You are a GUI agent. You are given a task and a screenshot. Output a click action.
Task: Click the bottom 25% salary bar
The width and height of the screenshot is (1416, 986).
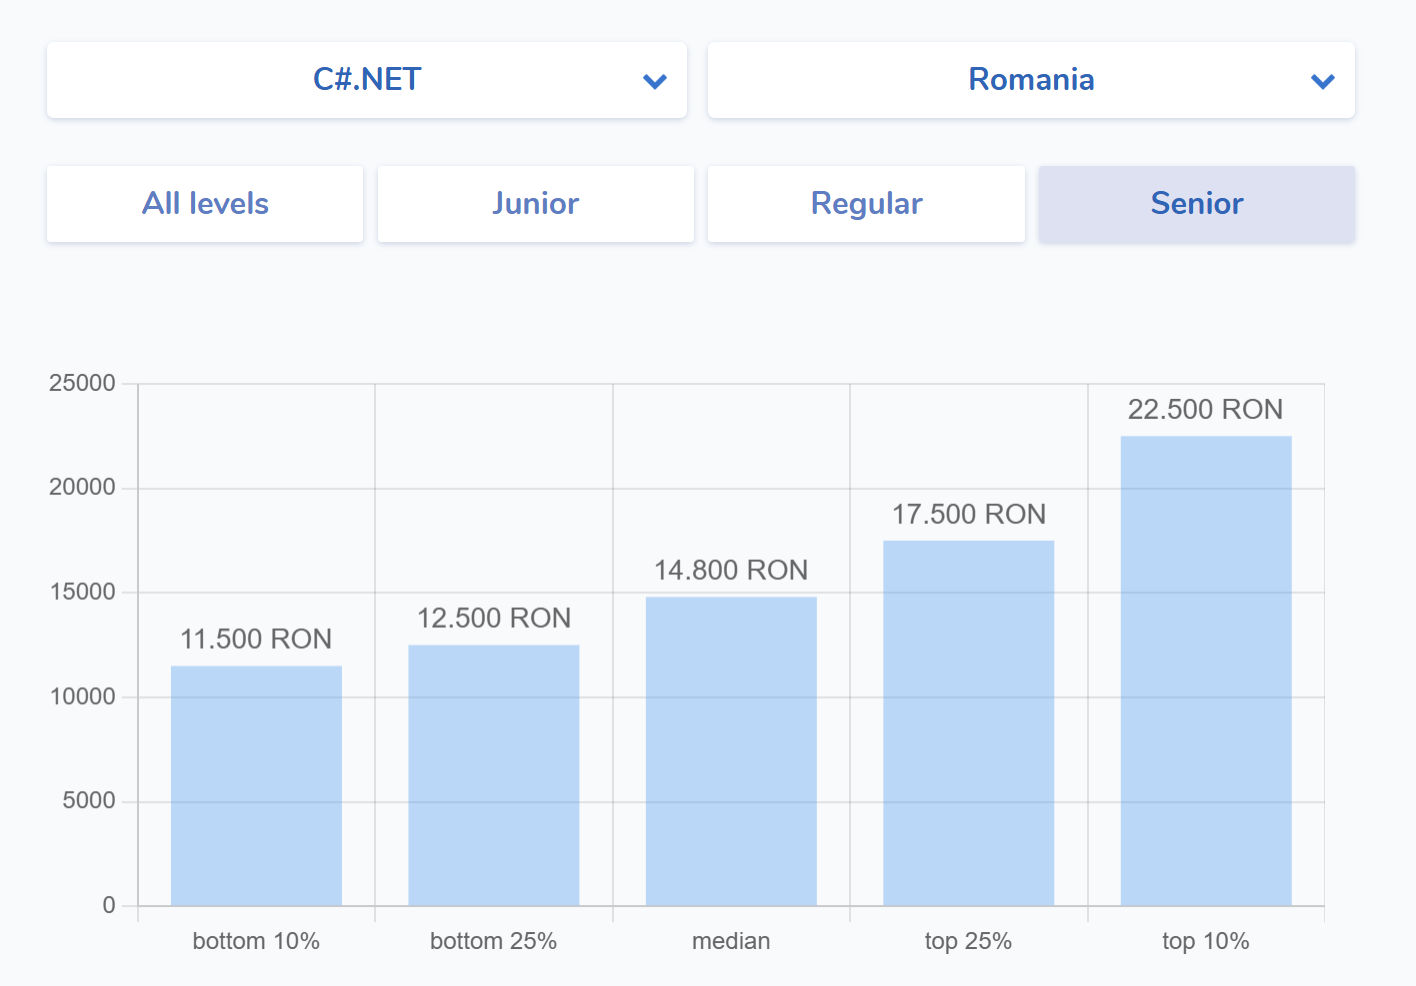click(x=493, y=775)
